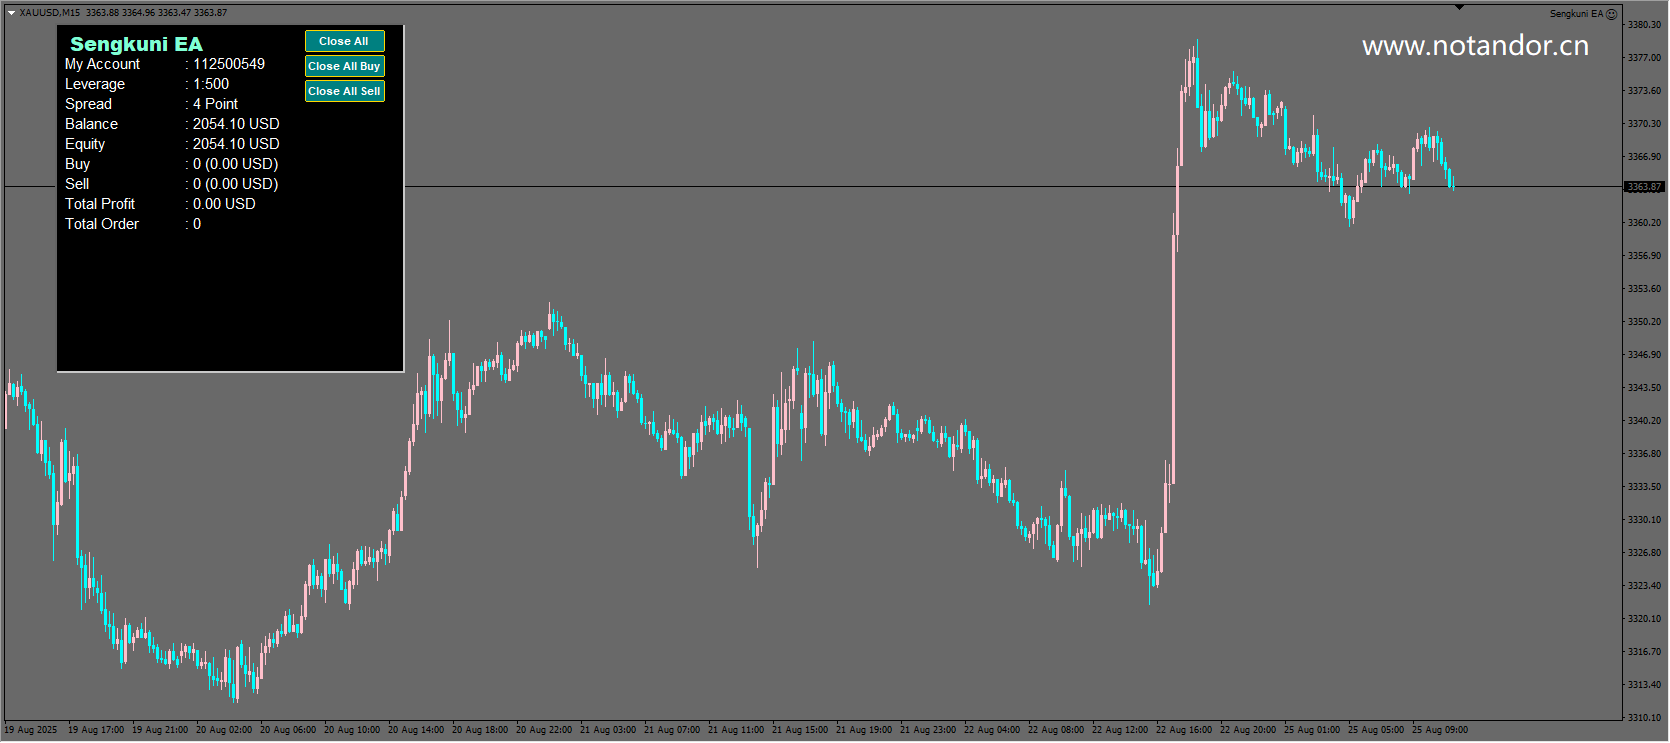Click time axis label 21 Aug 11:00
The image size is (1670, 743).
coord(736,730)
